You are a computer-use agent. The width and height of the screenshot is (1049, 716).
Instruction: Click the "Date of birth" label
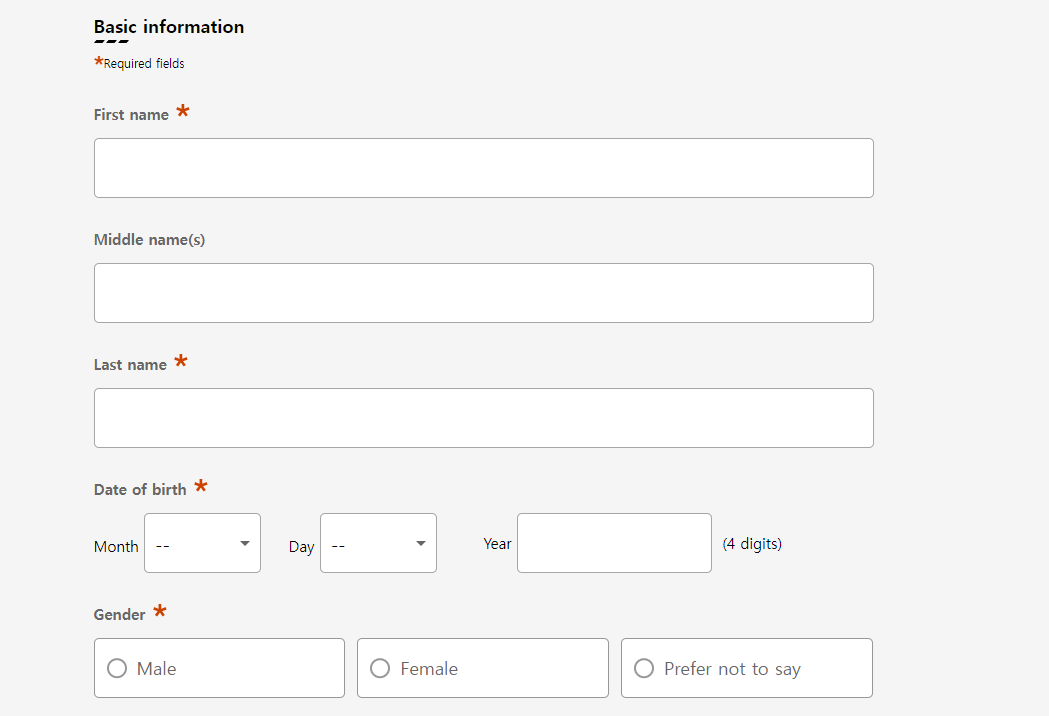click(140, 490)
